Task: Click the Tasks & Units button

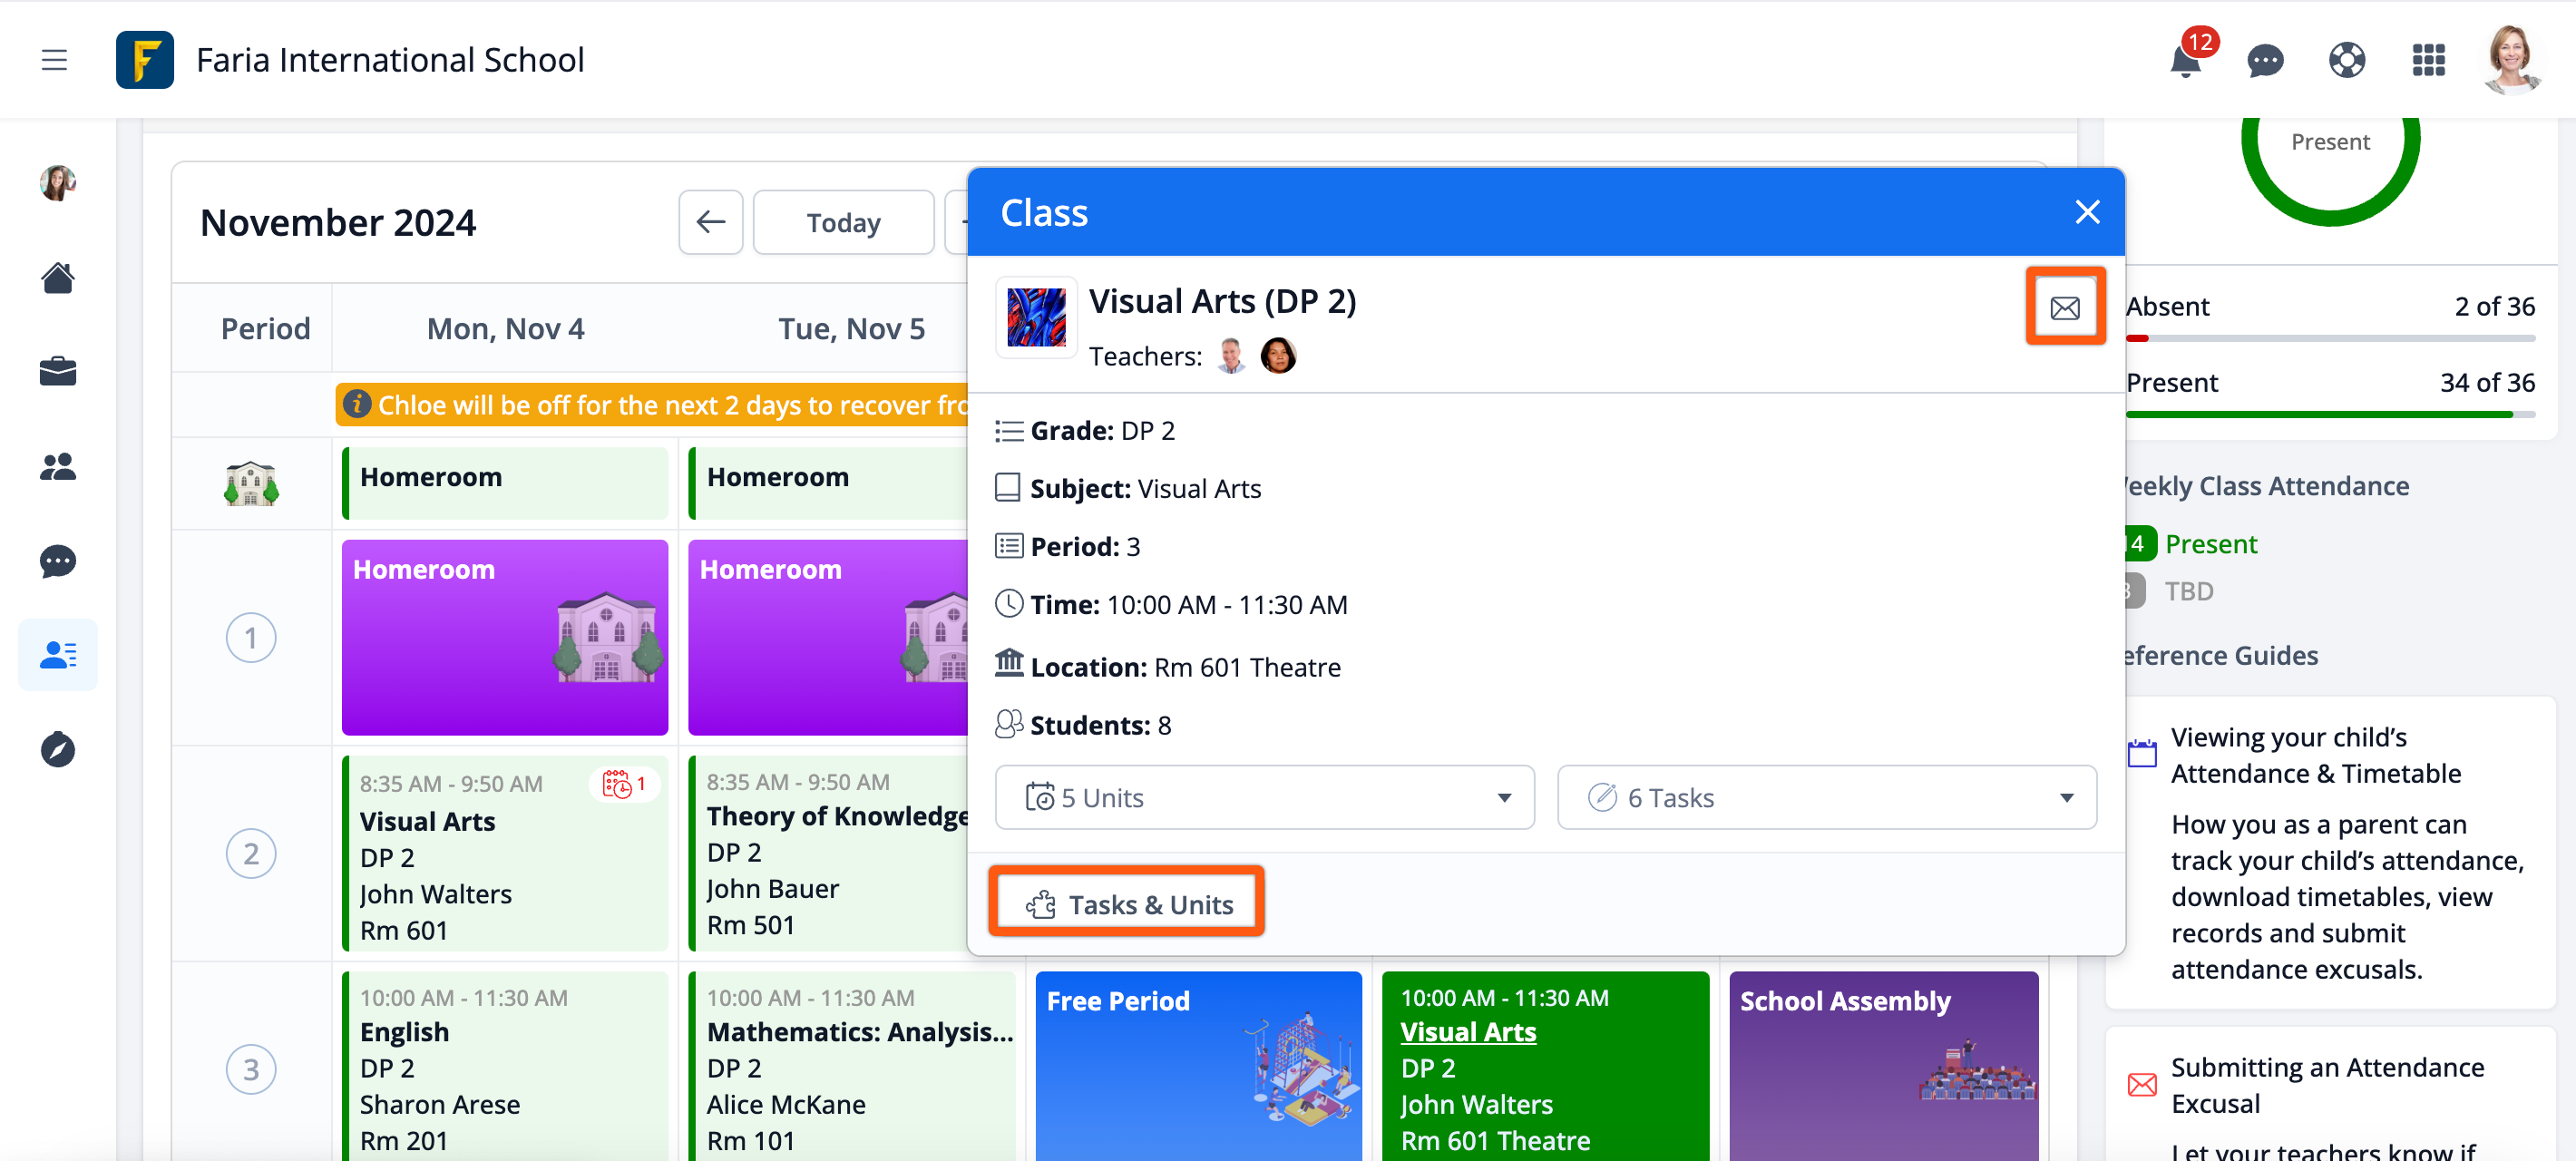Action: tap(1127, 903)
